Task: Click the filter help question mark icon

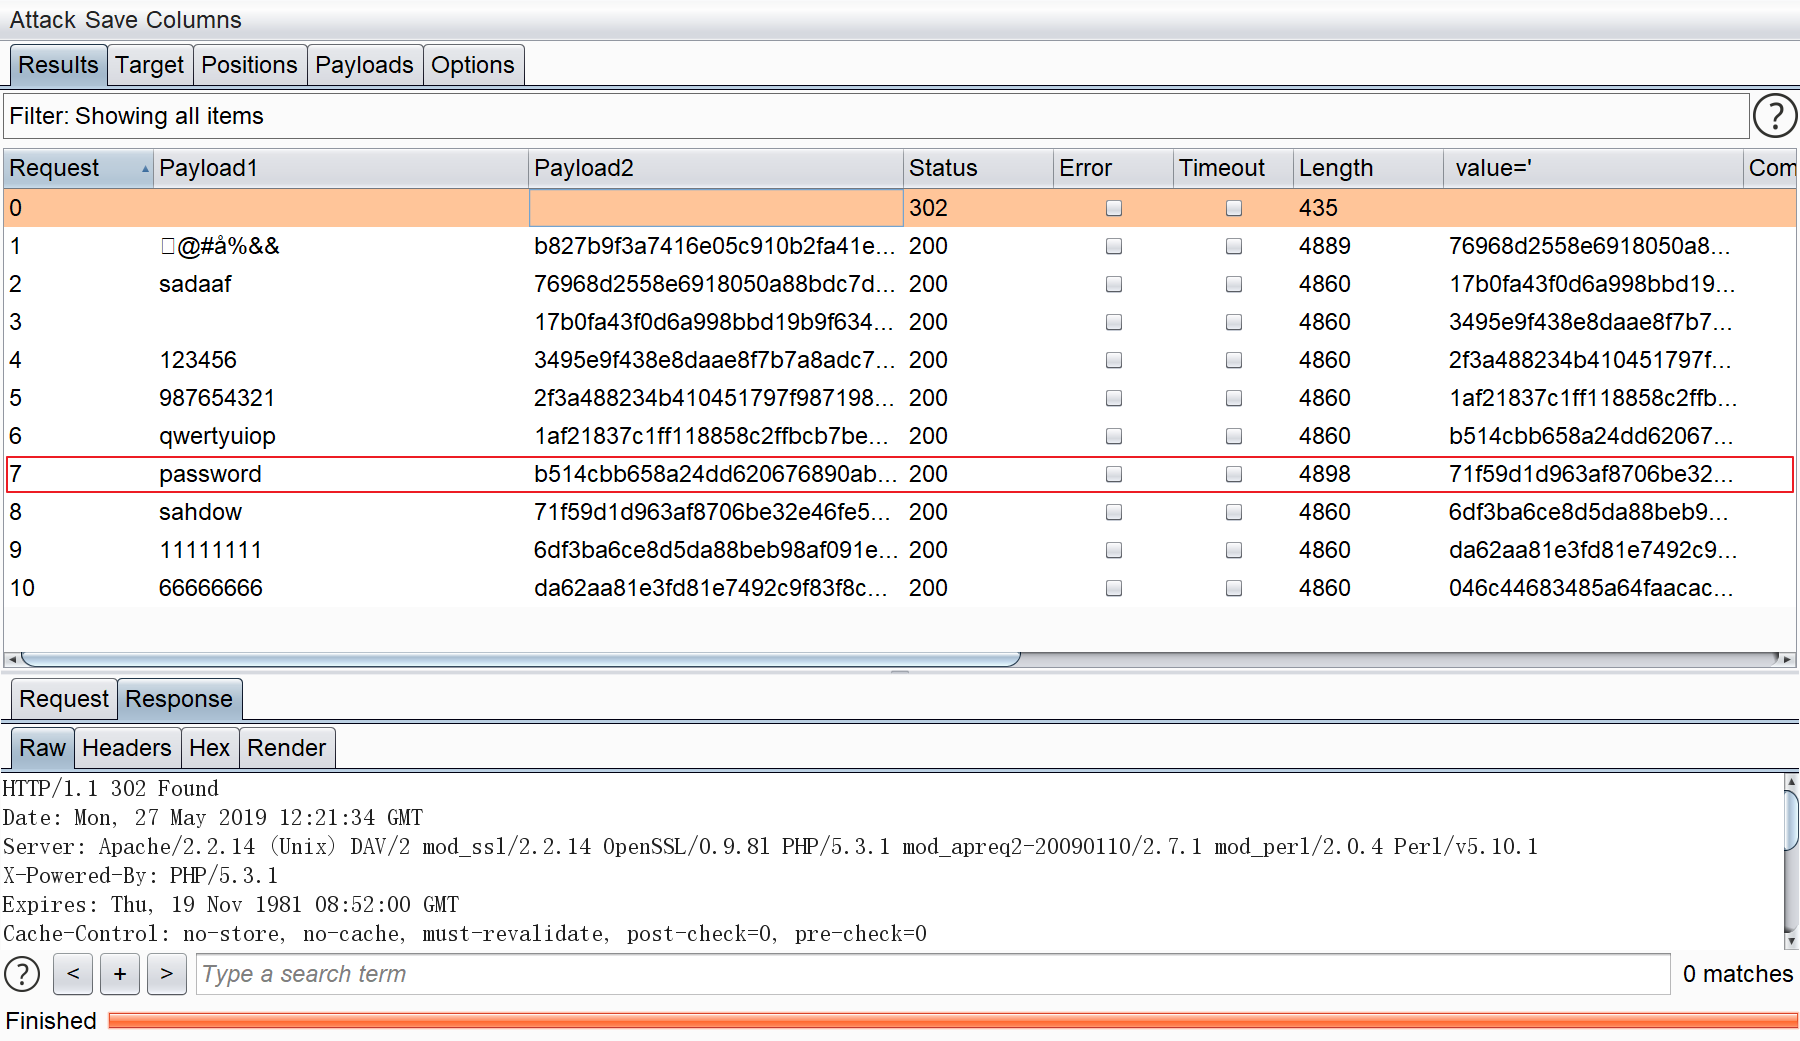Action: click(1775, 116)
